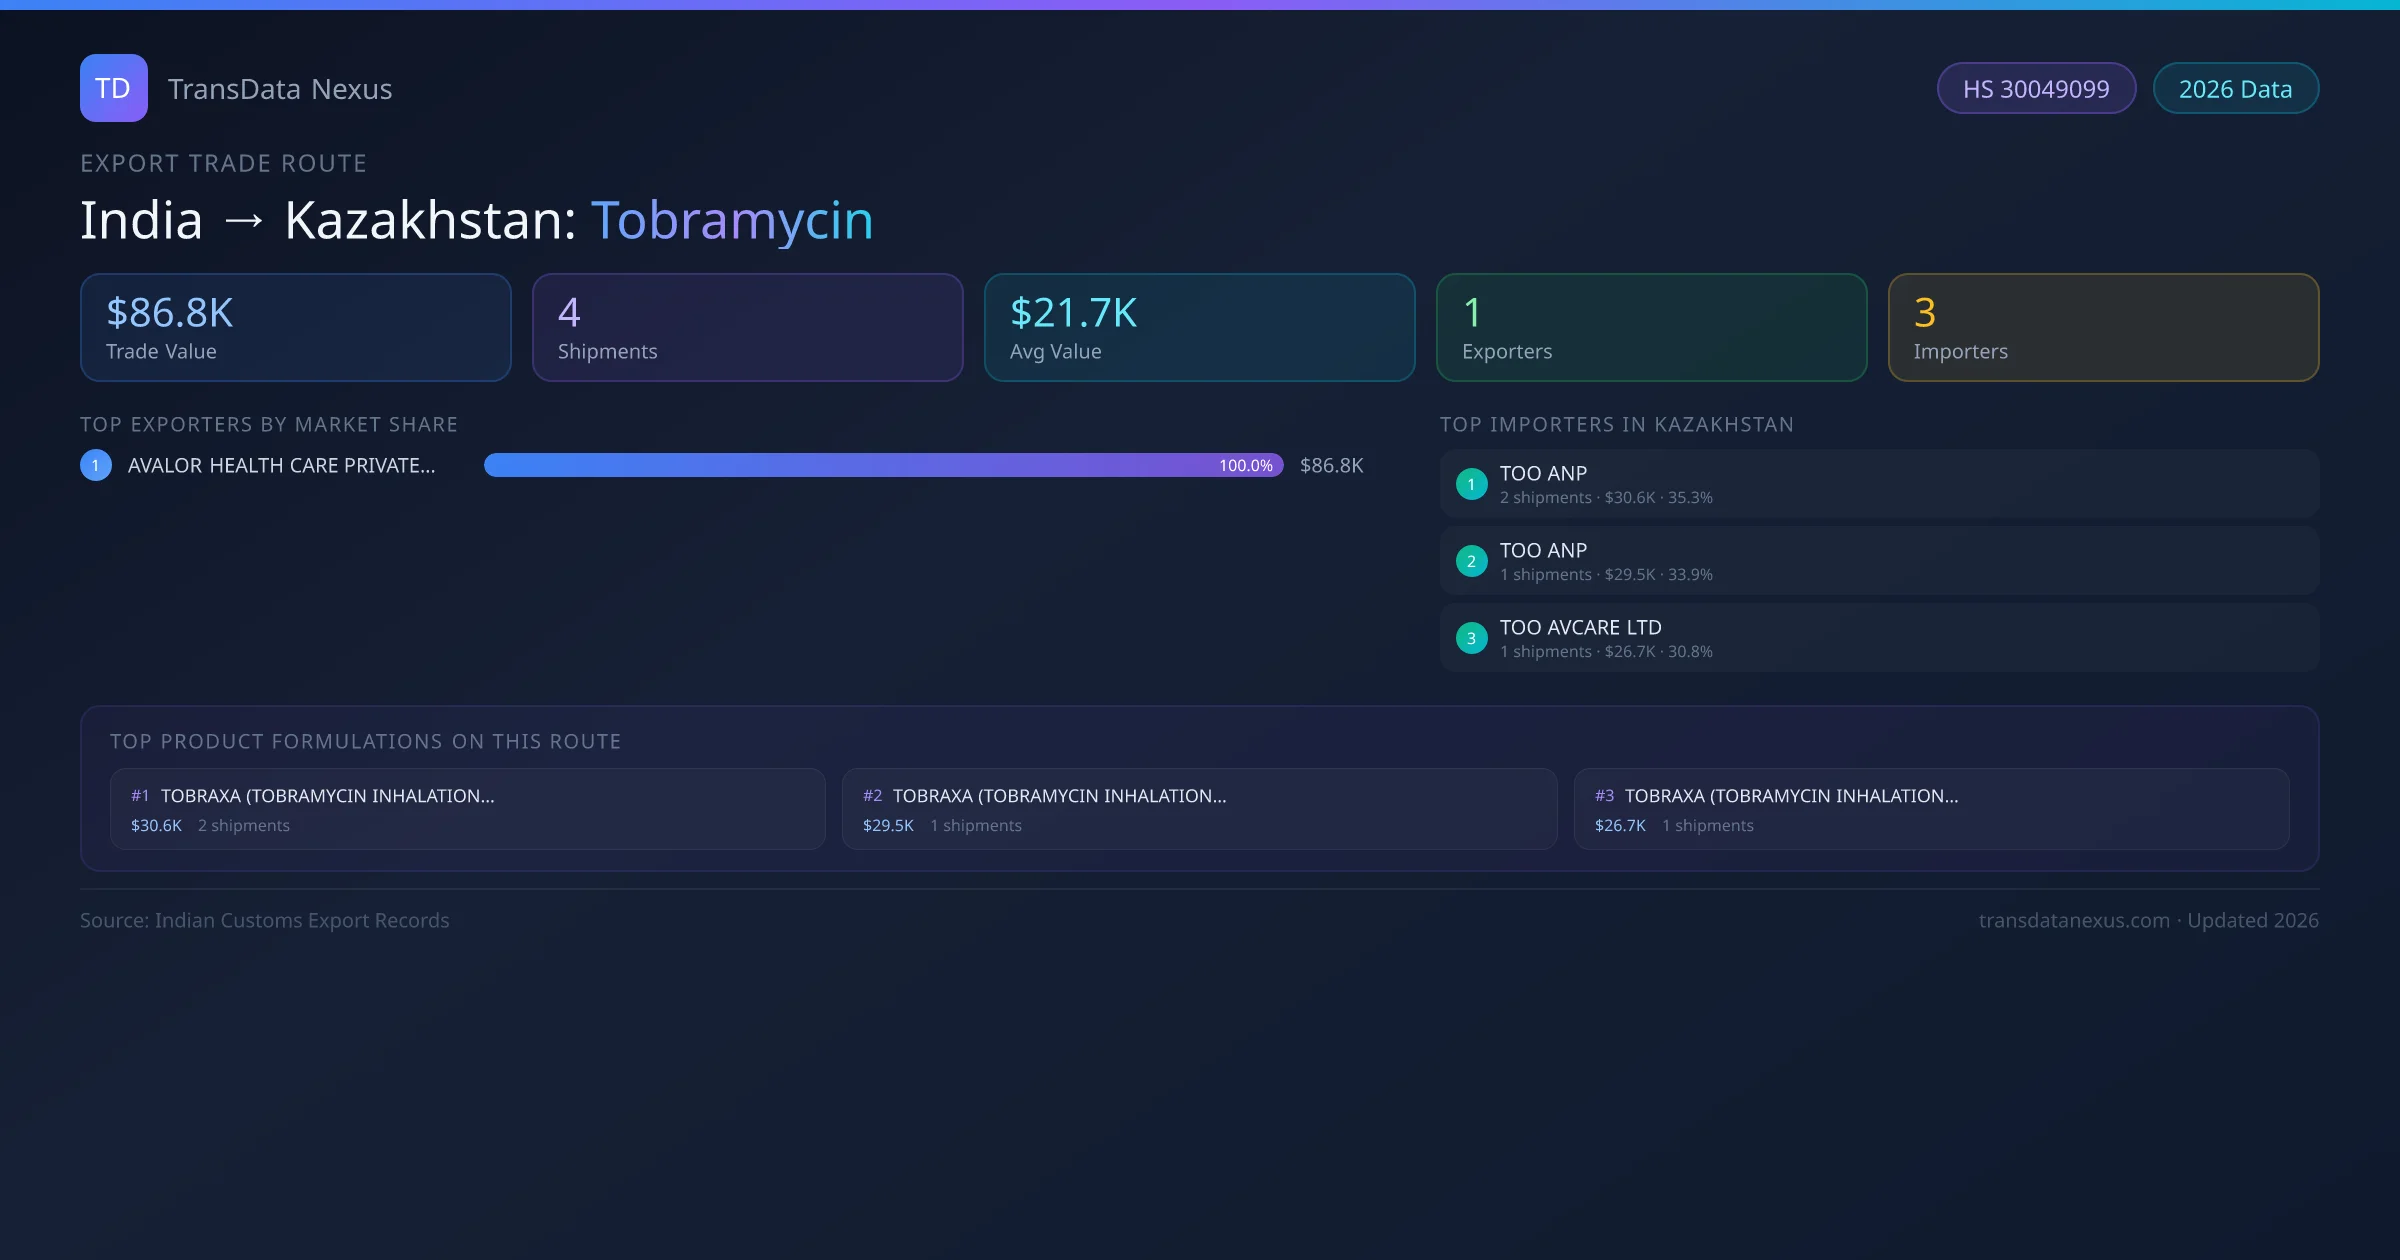2400x1260 pixels.
Task: Switch to the Top Importers in Kazakhstan section
Action: pos(1617,424)
